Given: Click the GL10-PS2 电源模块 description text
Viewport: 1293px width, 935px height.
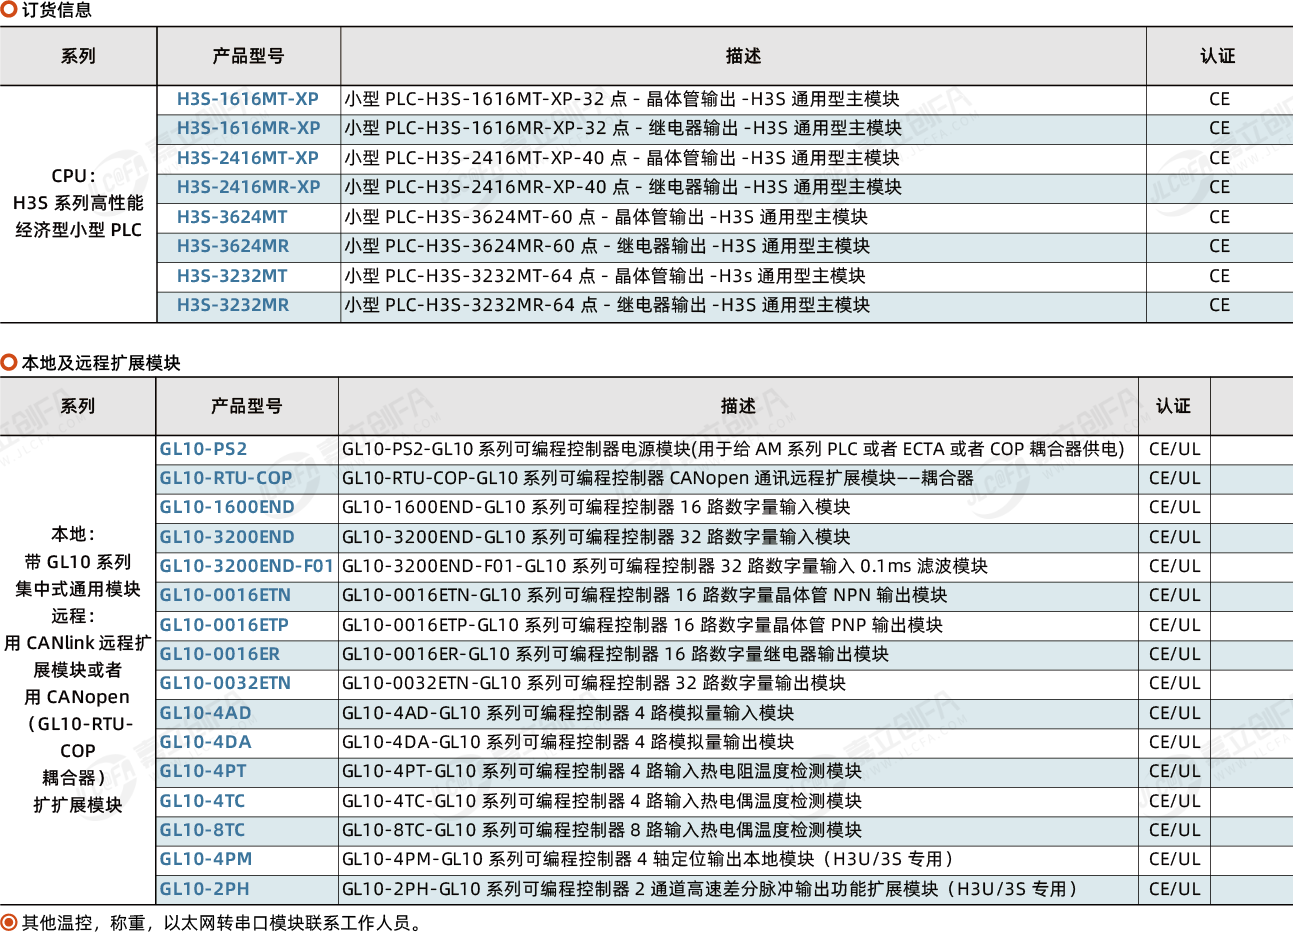Looking at the screenshot, I should coord(733,449).
